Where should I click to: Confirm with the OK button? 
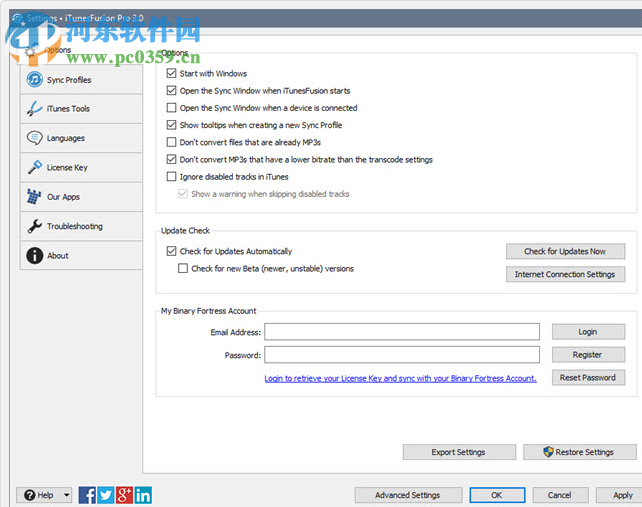497,495
